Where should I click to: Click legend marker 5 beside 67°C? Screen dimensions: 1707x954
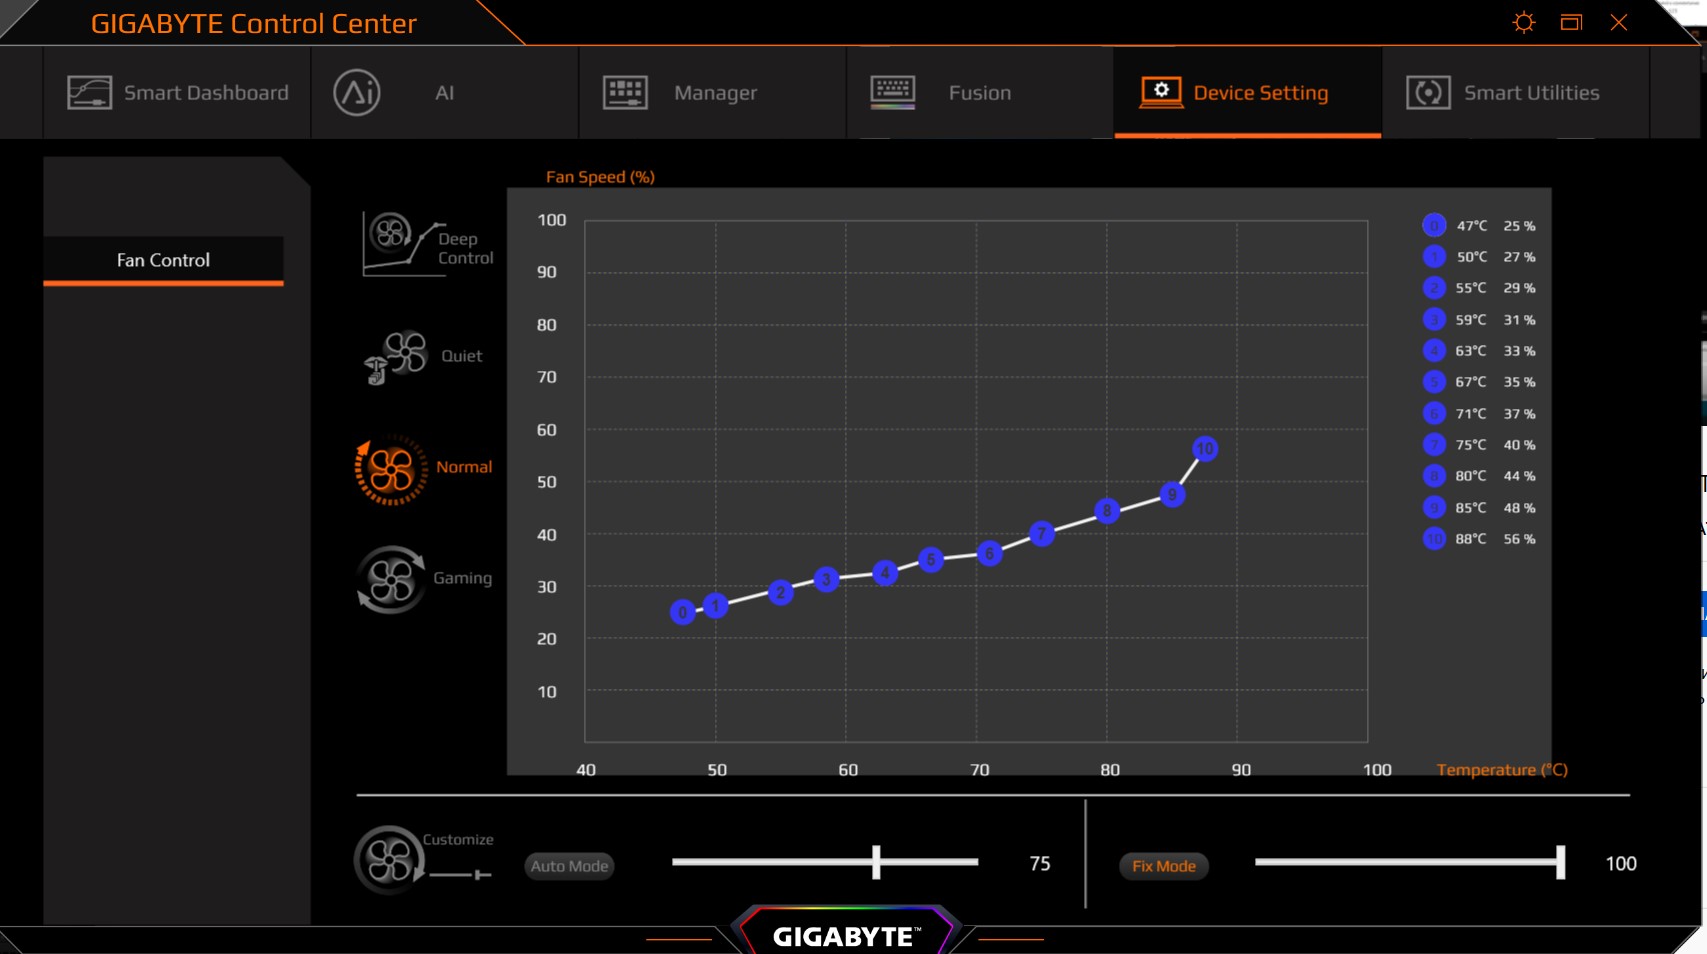(1434, 381)
